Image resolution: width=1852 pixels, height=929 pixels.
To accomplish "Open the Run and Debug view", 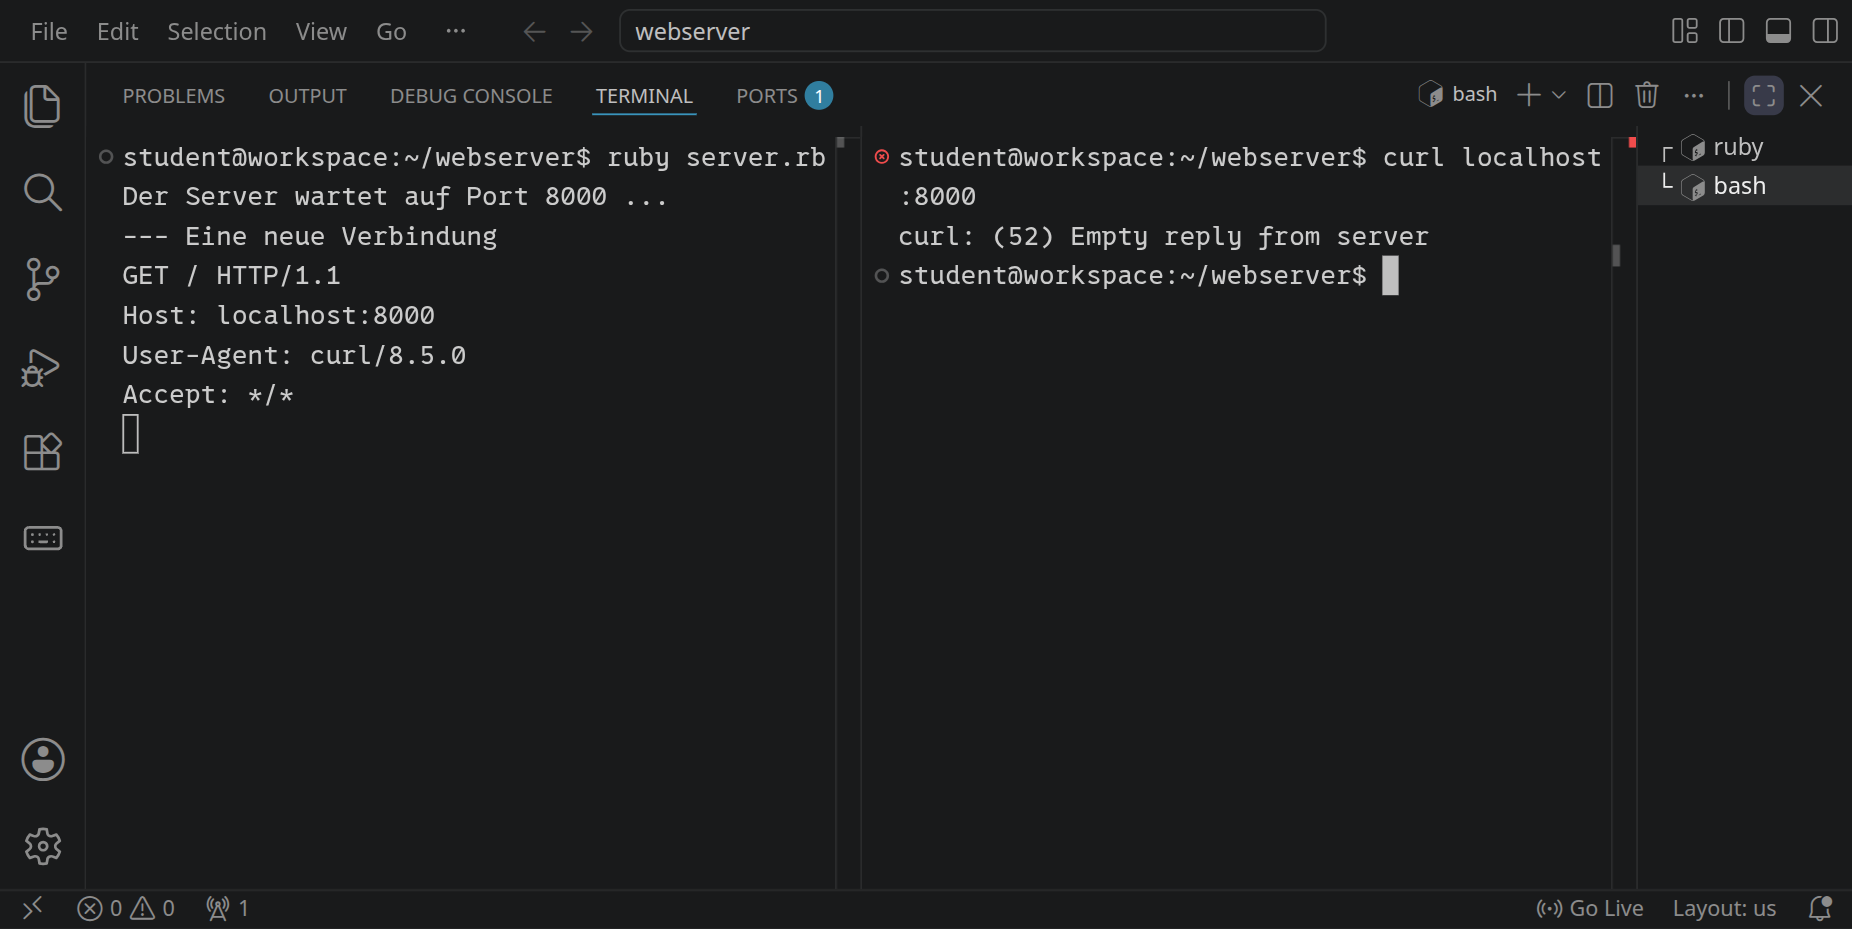I will tap(42, 367).
